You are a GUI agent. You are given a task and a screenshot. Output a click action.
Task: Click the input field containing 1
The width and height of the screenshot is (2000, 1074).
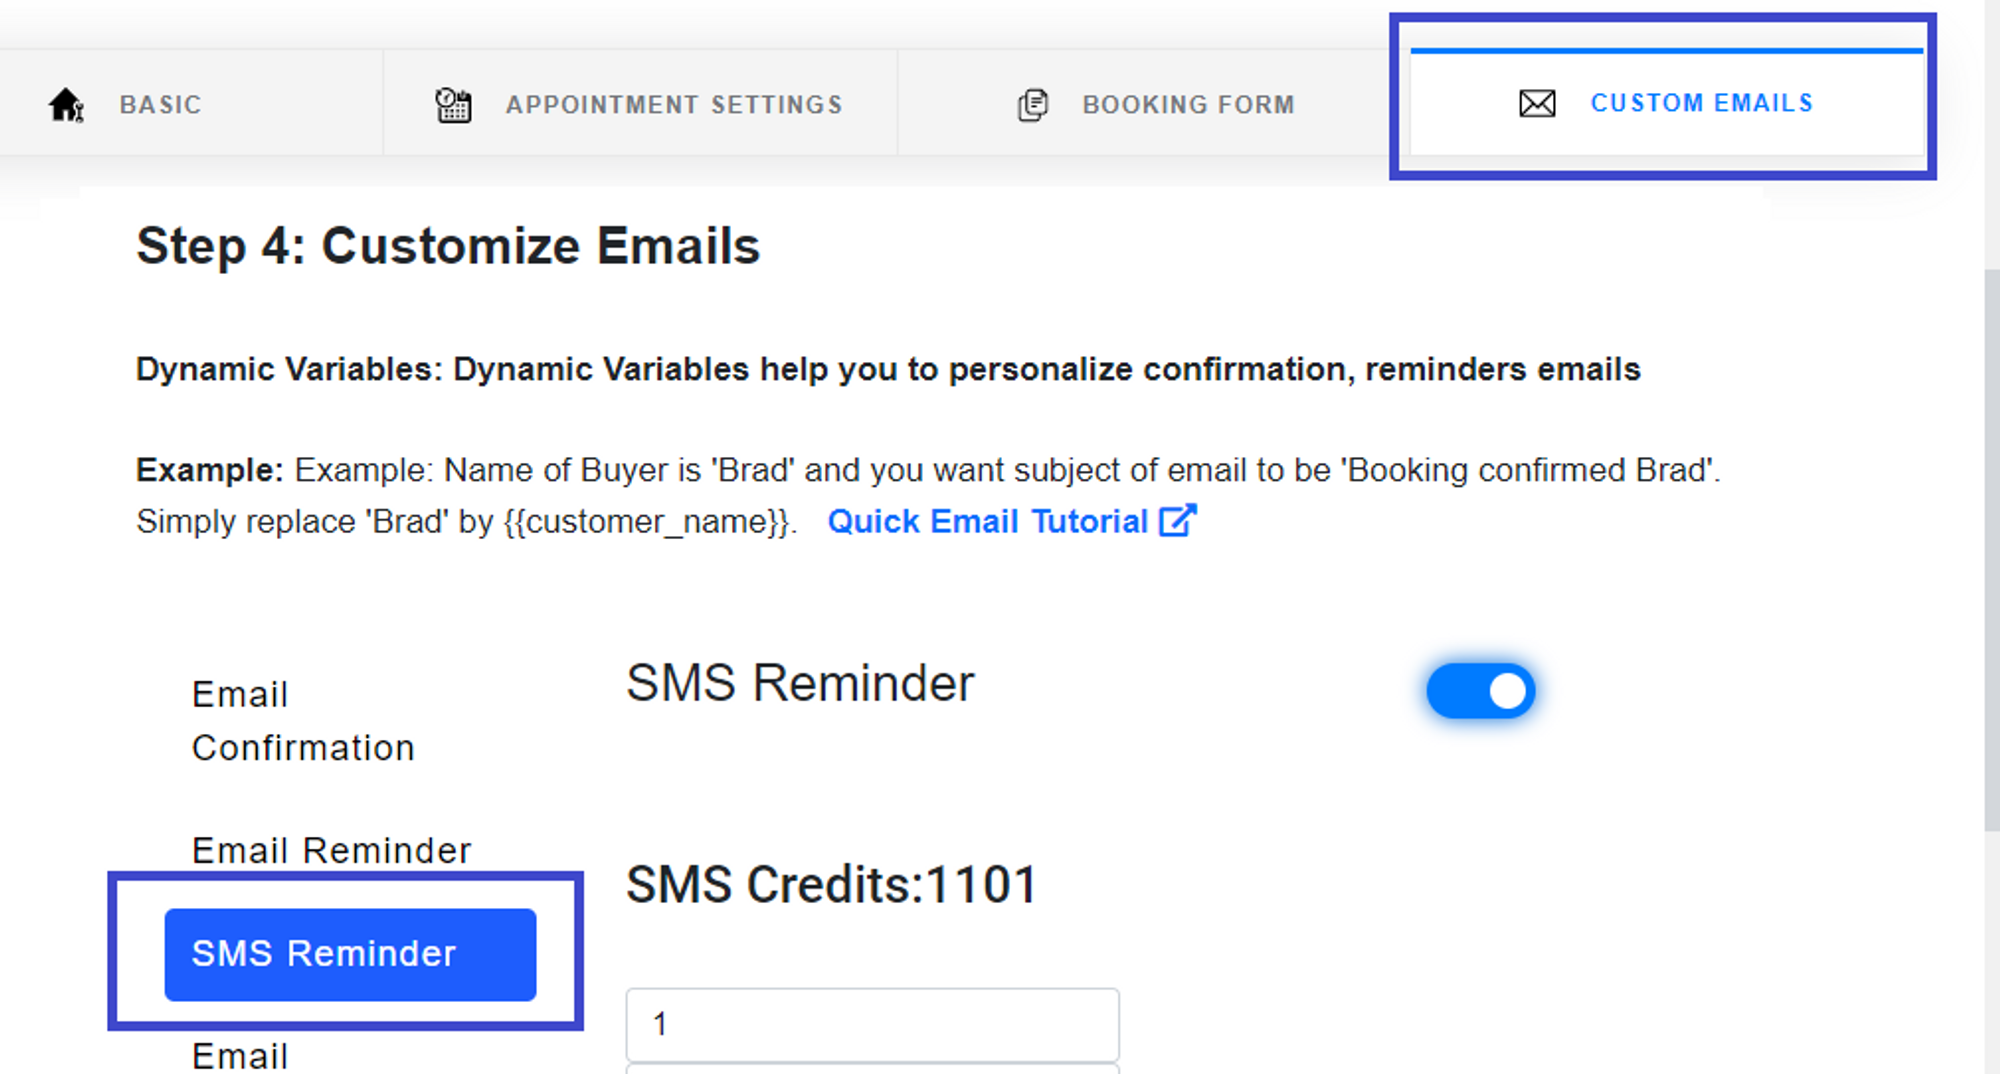tap(872, 1024)
